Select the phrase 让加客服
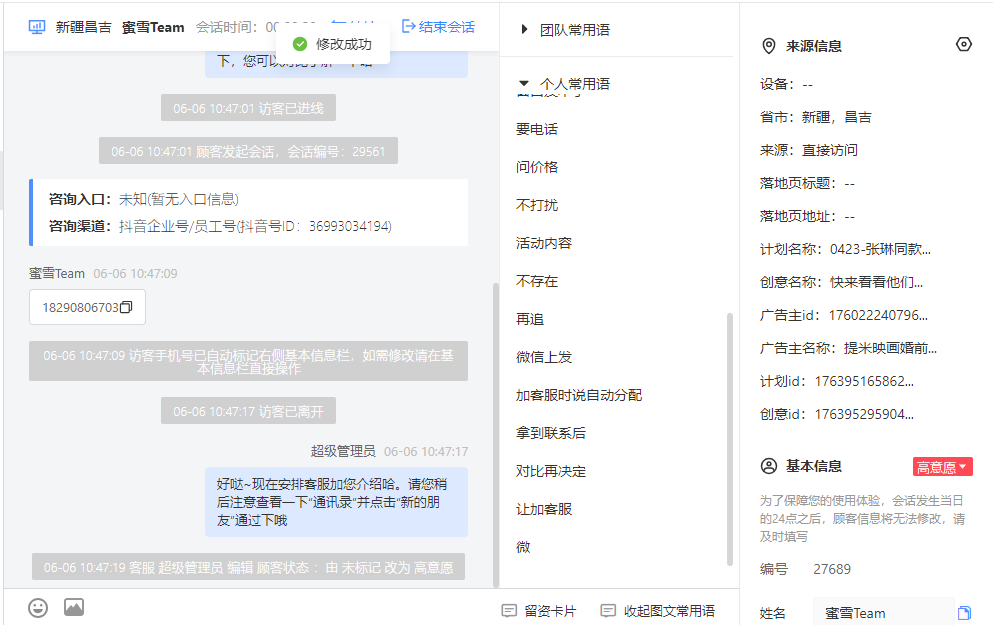This screenshot has height=625, width=993. 544,509
